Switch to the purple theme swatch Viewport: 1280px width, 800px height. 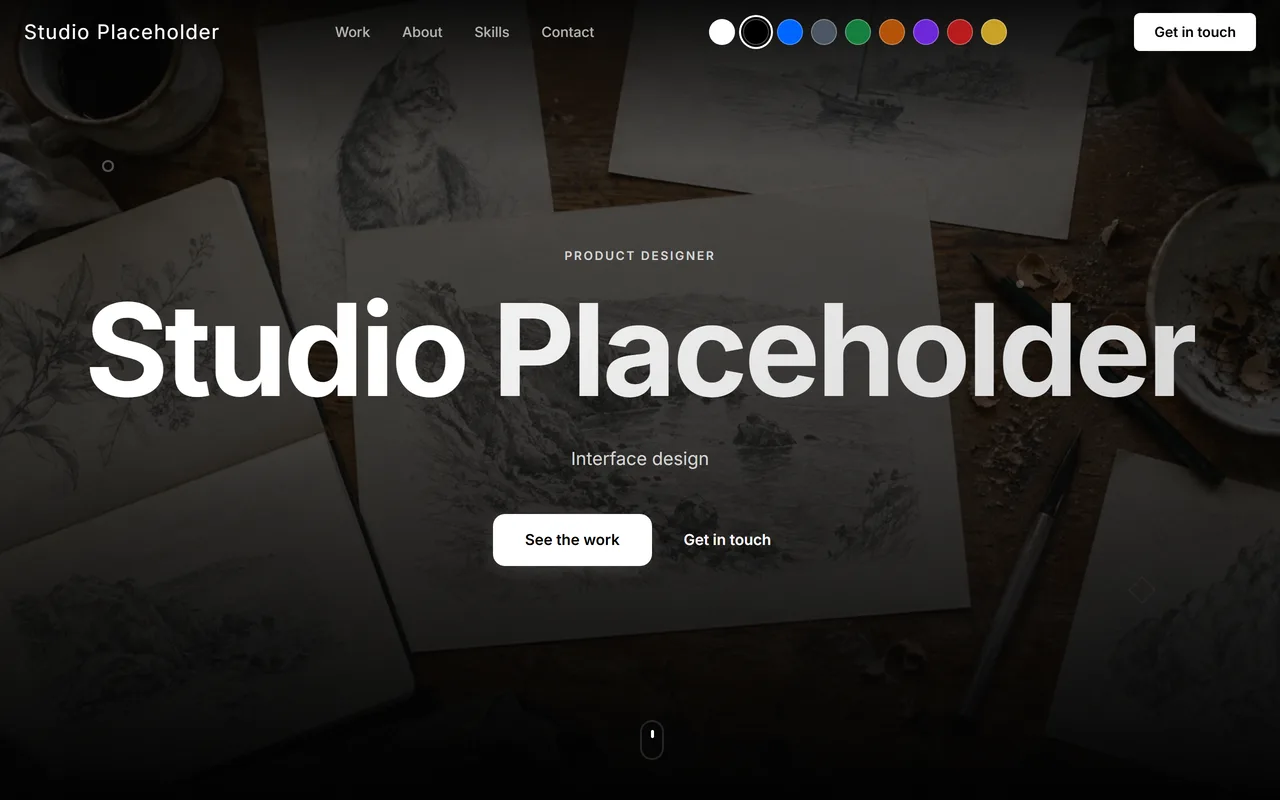(x=926, y=32)
